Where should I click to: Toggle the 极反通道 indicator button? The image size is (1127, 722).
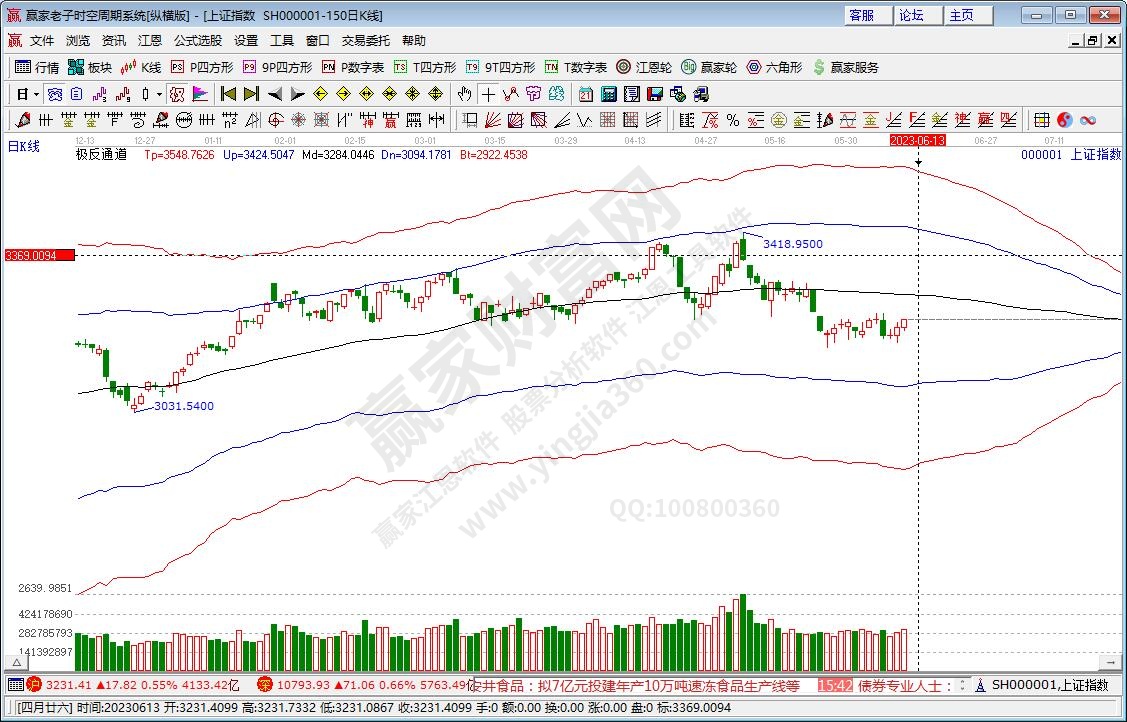pos(176,94)
